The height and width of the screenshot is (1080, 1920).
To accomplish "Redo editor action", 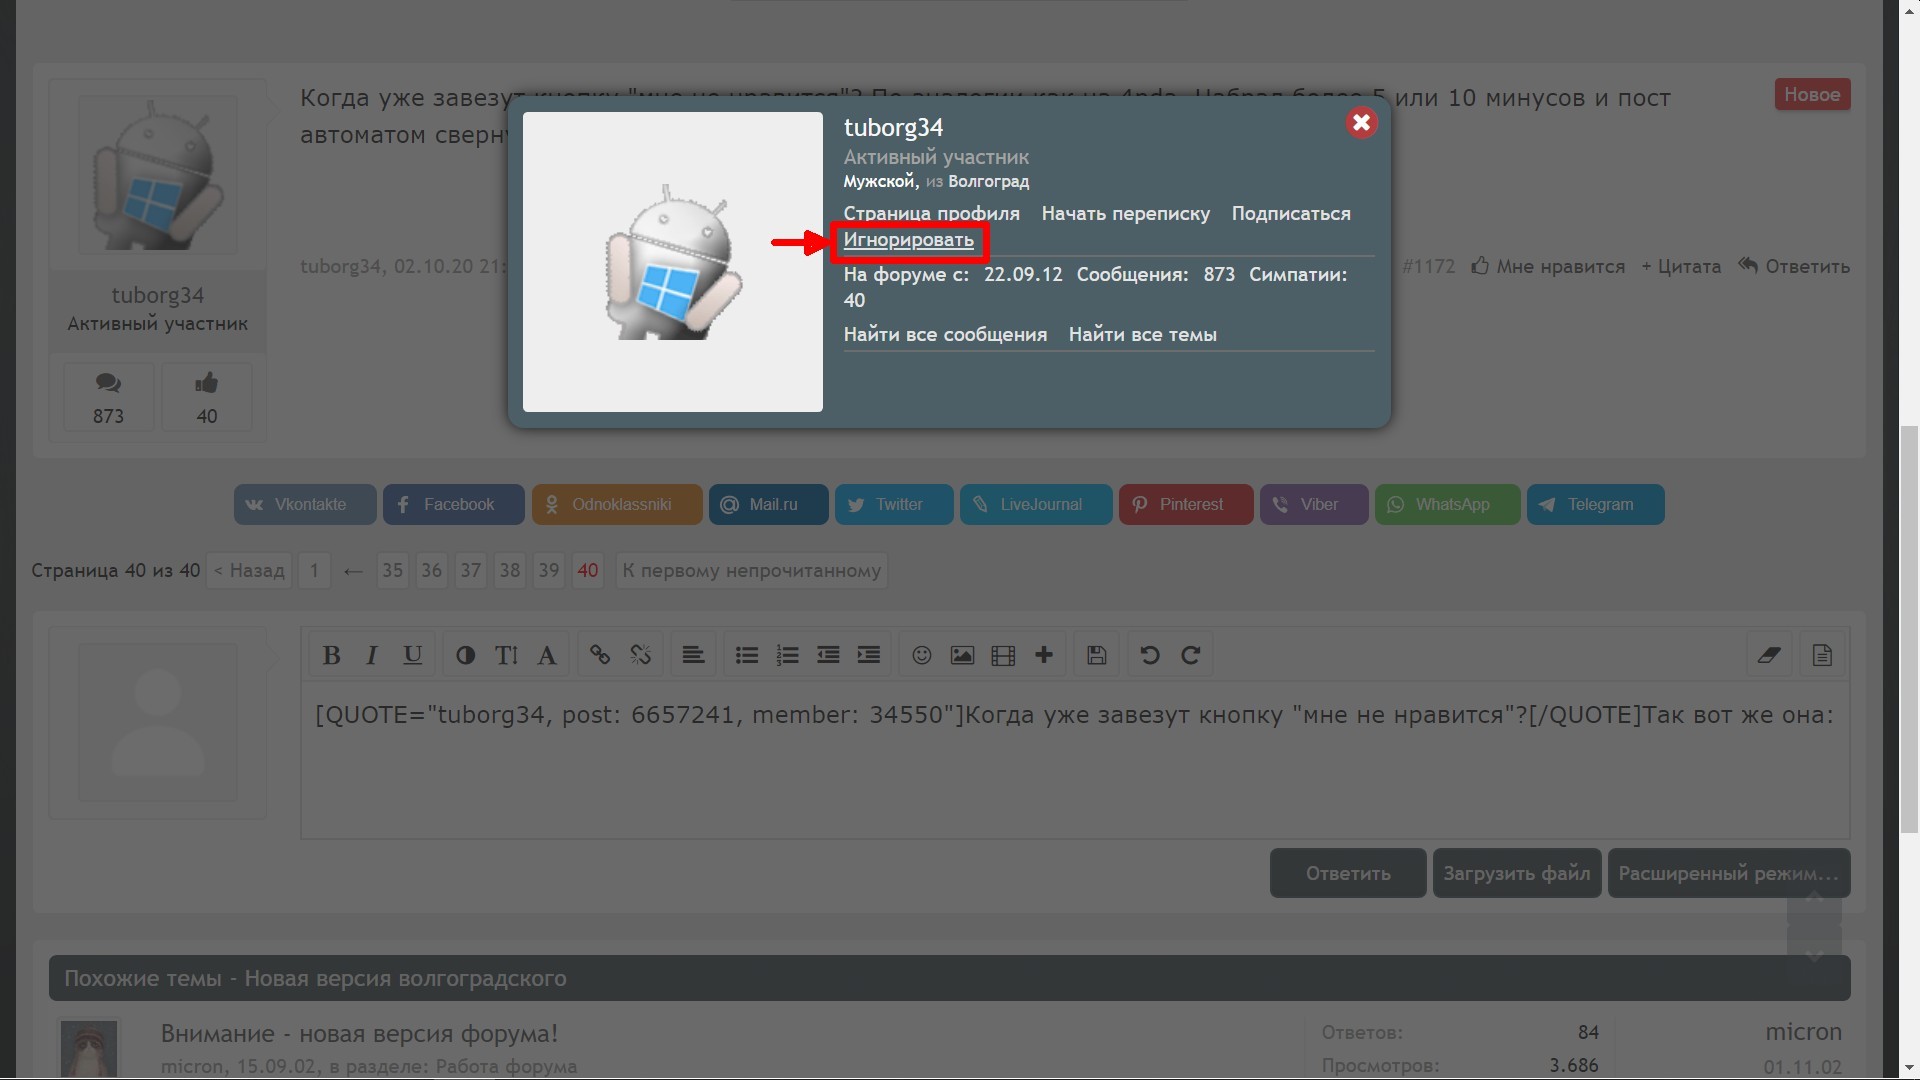I will [x=1190, y=655].
